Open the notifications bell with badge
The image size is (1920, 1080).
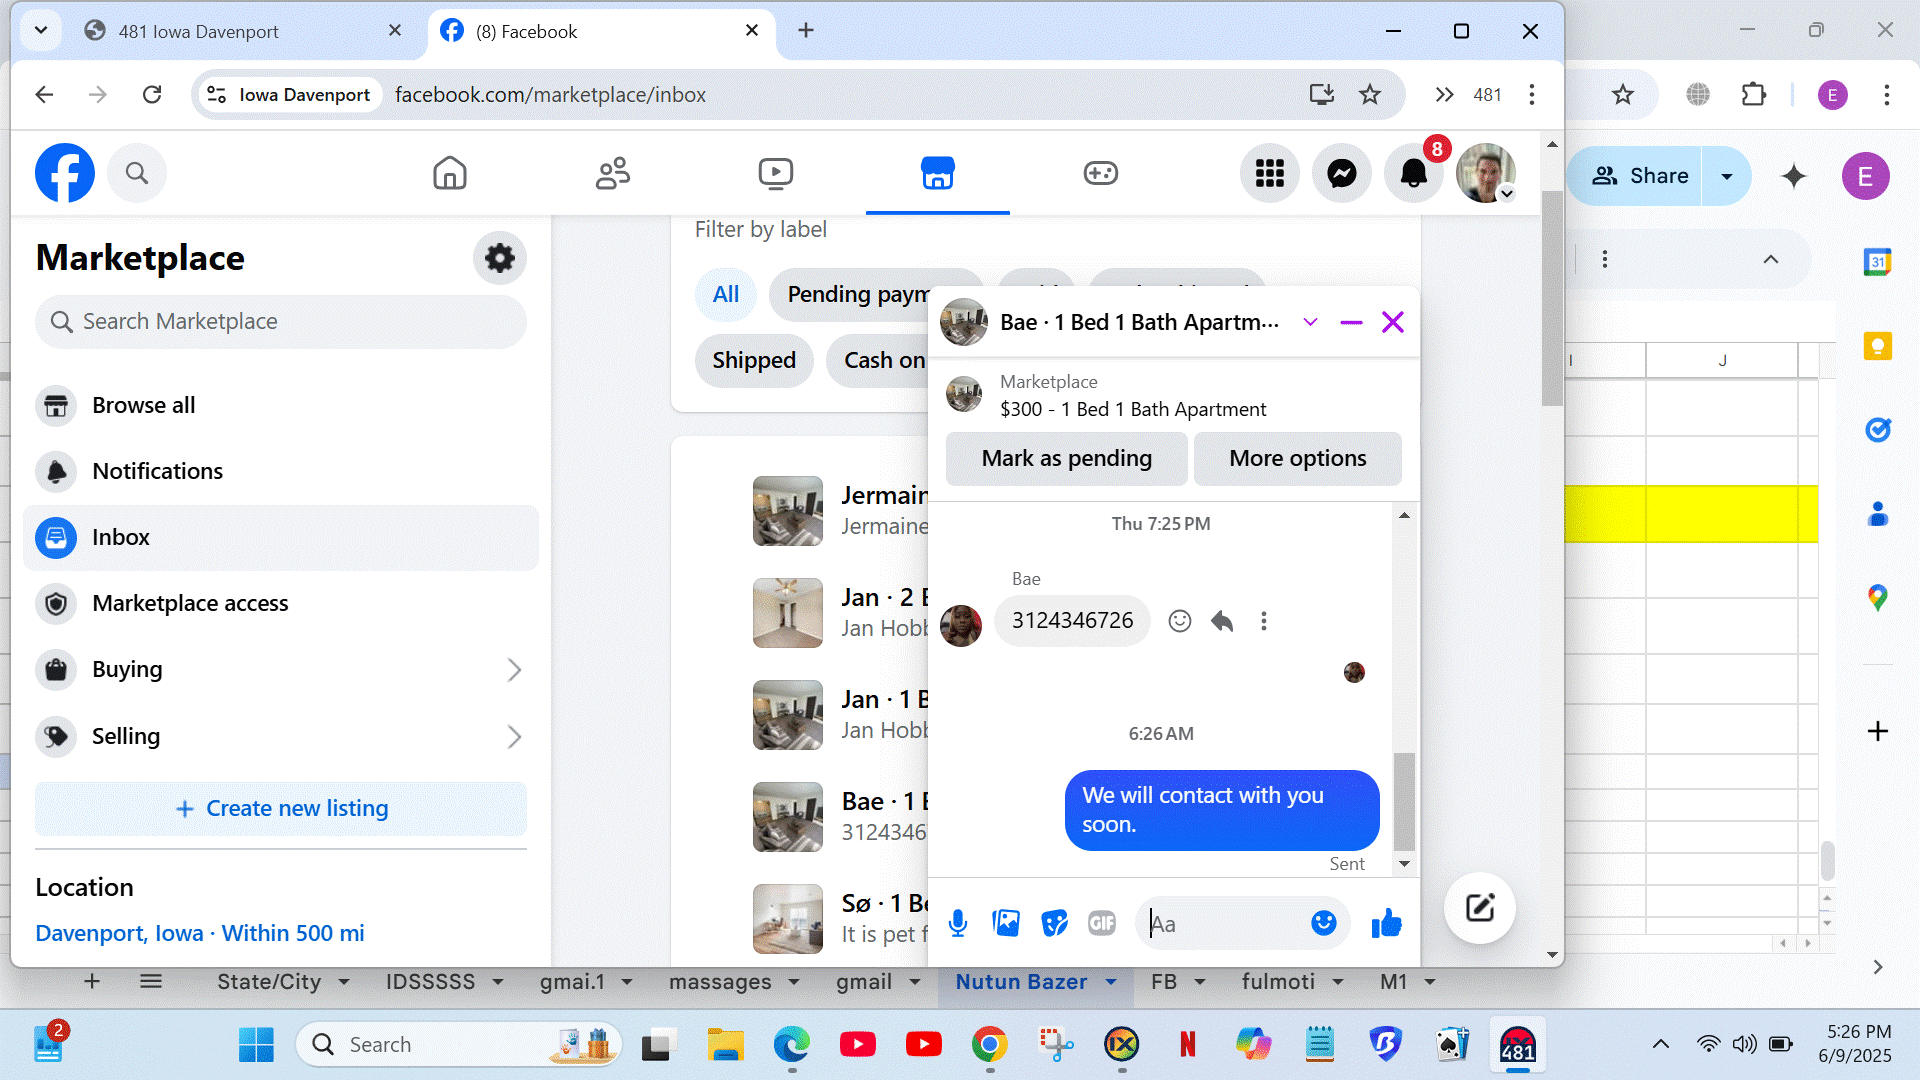[1413, 174]
